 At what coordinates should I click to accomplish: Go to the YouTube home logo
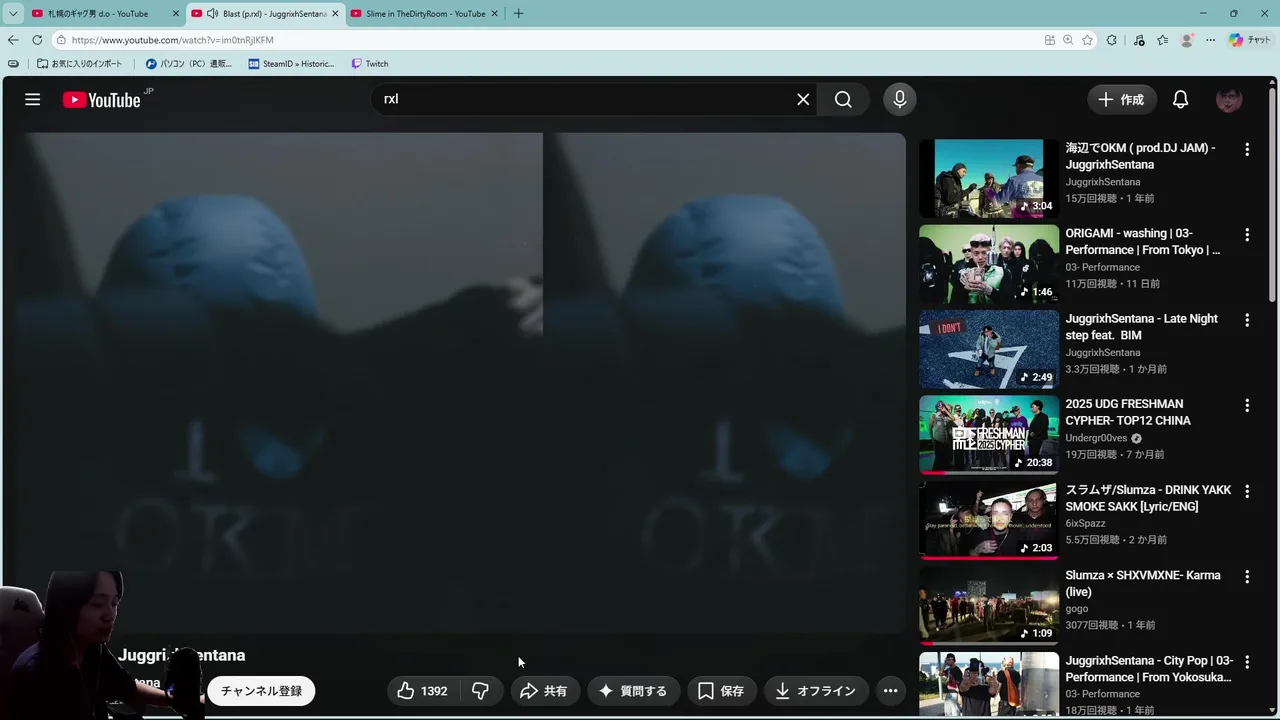pyautogui.click(x=101, y=99)
